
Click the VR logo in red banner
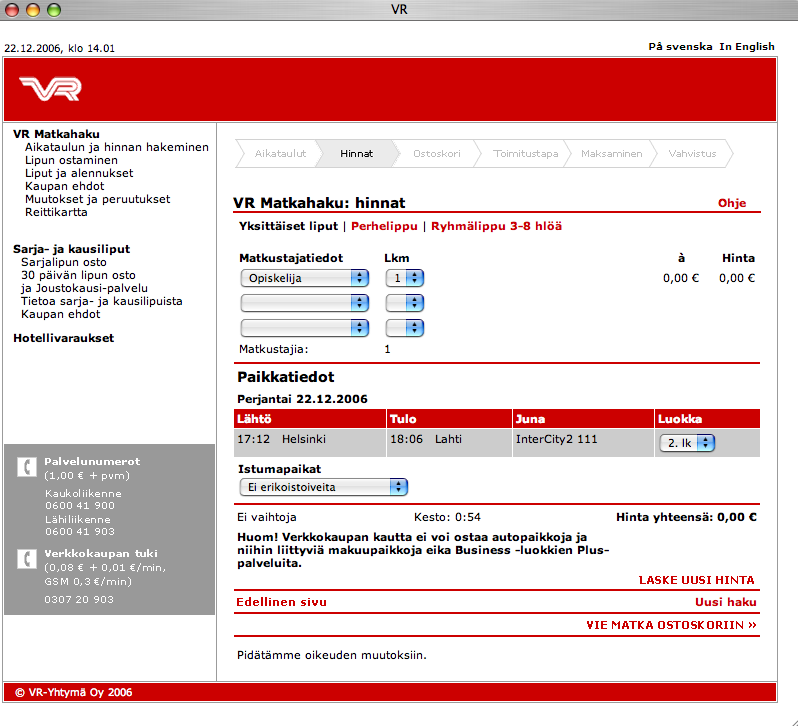coord(50,89)
